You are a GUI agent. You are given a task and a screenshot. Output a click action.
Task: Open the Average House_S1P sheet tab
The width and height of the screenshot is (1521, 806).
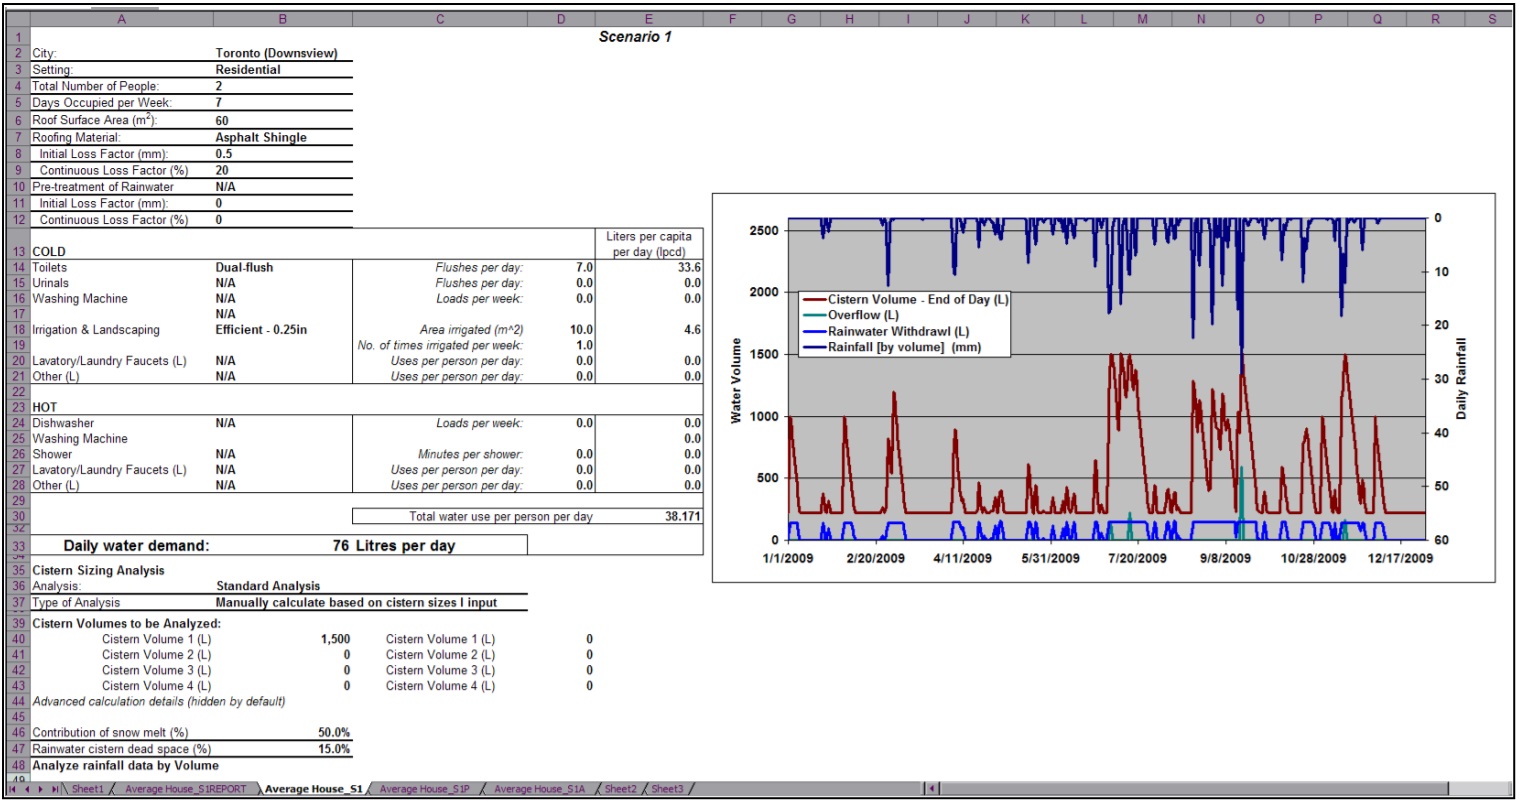click(424, 789)
